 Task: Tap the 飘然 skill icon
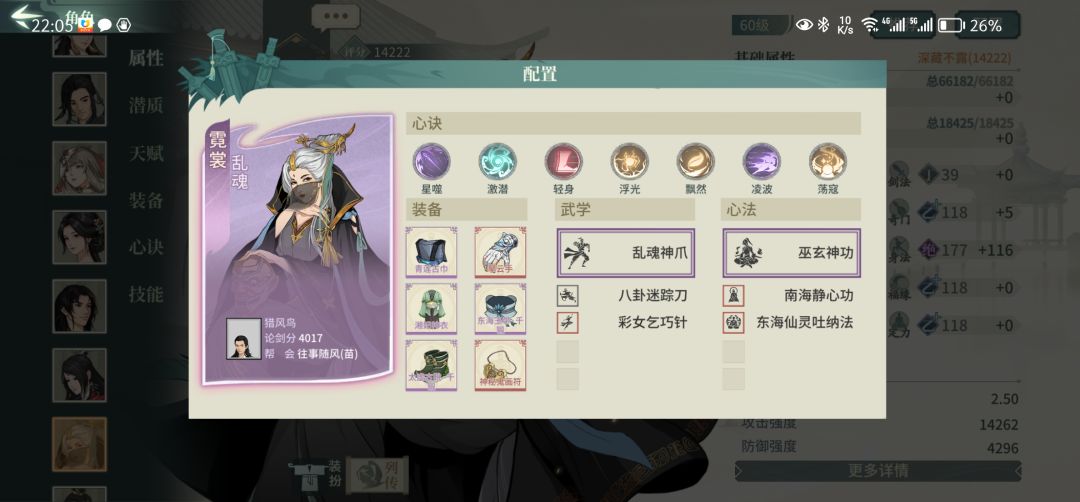coord(696,162)
